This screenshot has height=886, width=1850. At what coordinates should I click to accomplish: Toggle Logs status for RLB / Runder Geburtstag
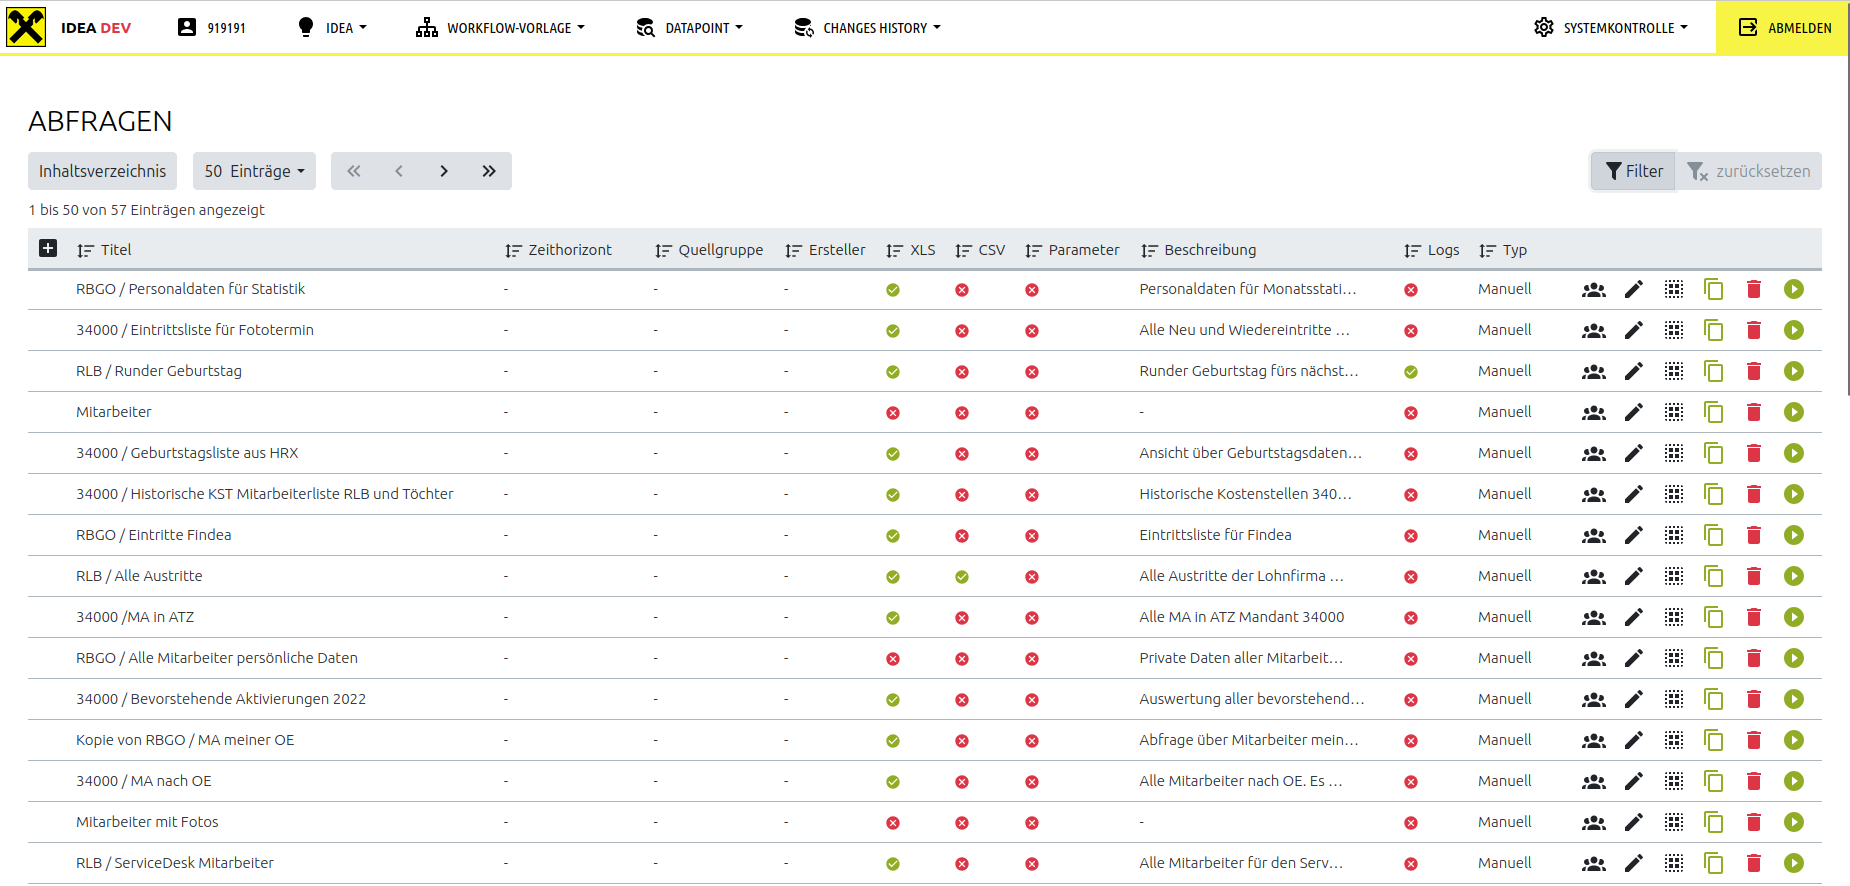(1410, 372)
